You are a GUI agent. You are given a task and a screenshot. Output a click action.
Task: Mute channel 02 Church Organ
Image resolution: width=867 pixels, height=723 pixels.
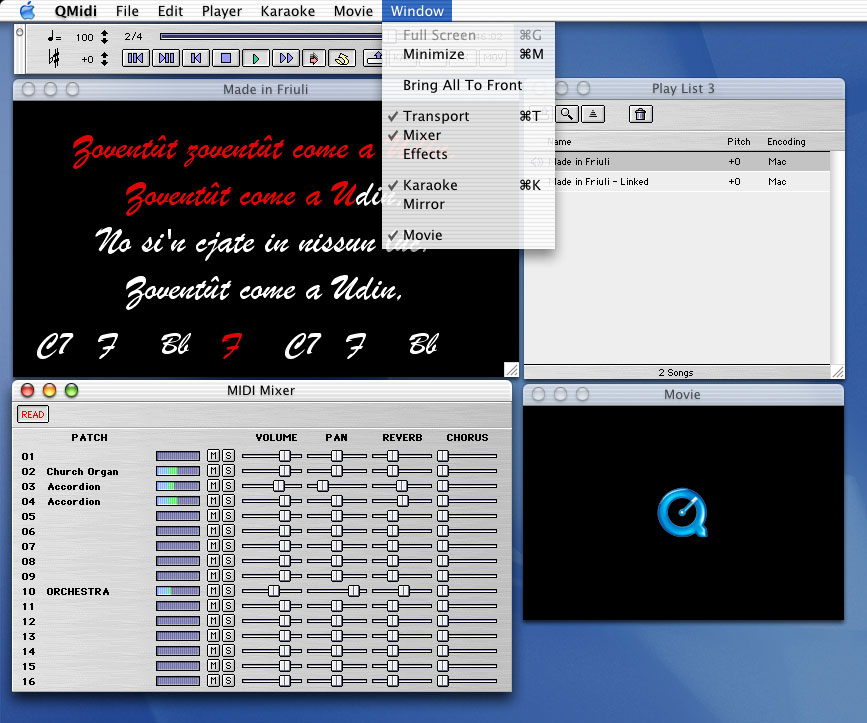(213, 471)
